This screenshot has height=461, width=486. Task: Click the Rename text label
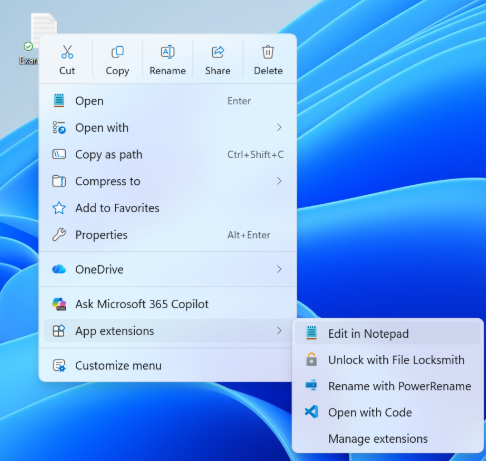(x=167, y=71)
